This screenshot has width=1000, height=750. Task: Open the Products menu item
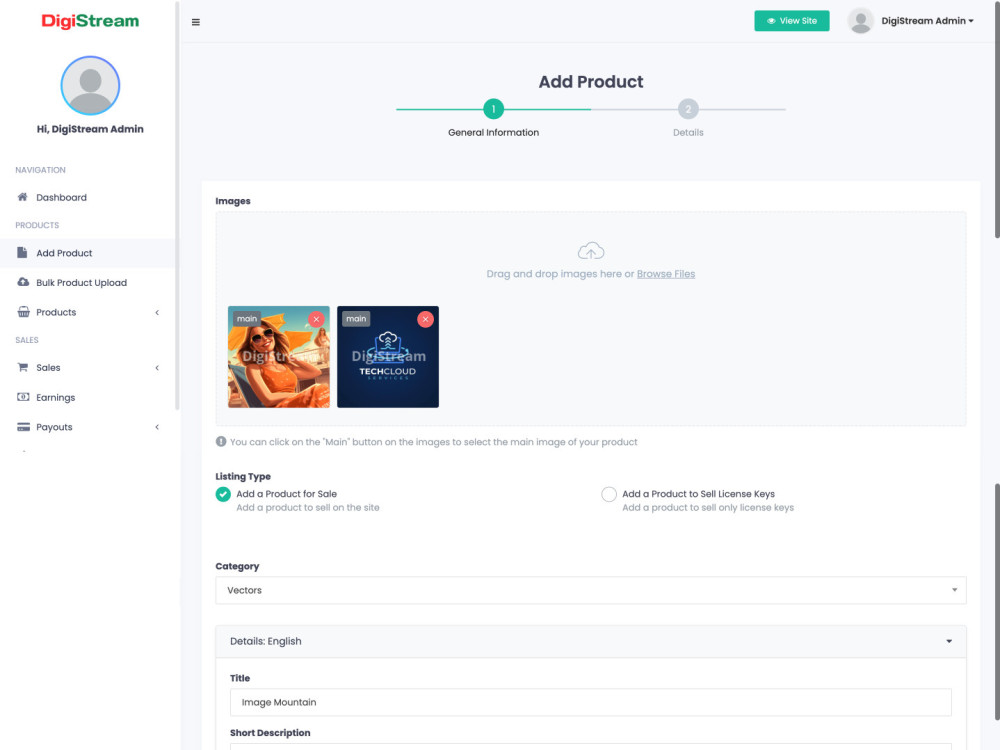pos(56,312)
